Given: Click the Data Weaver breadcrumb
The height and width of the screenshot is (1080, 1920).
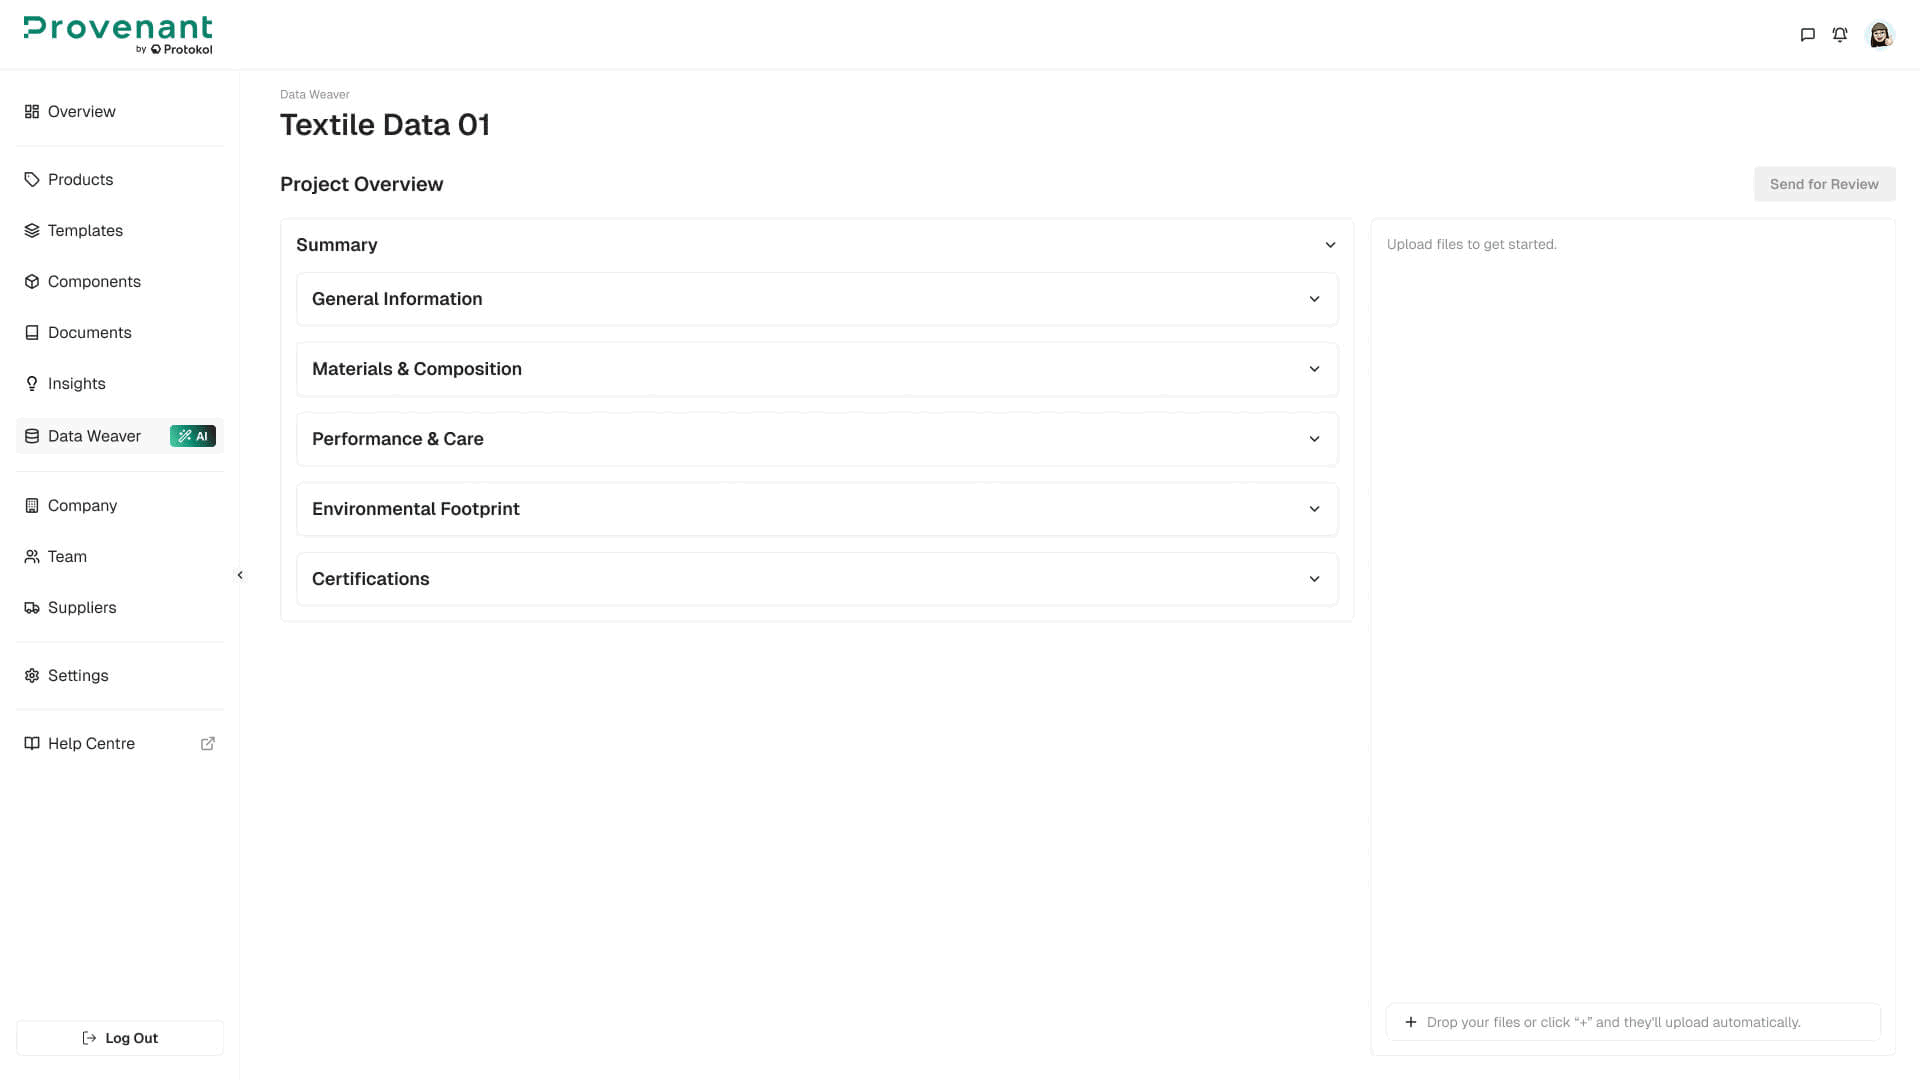Looking at the screenshot, I should coord(315,95).
